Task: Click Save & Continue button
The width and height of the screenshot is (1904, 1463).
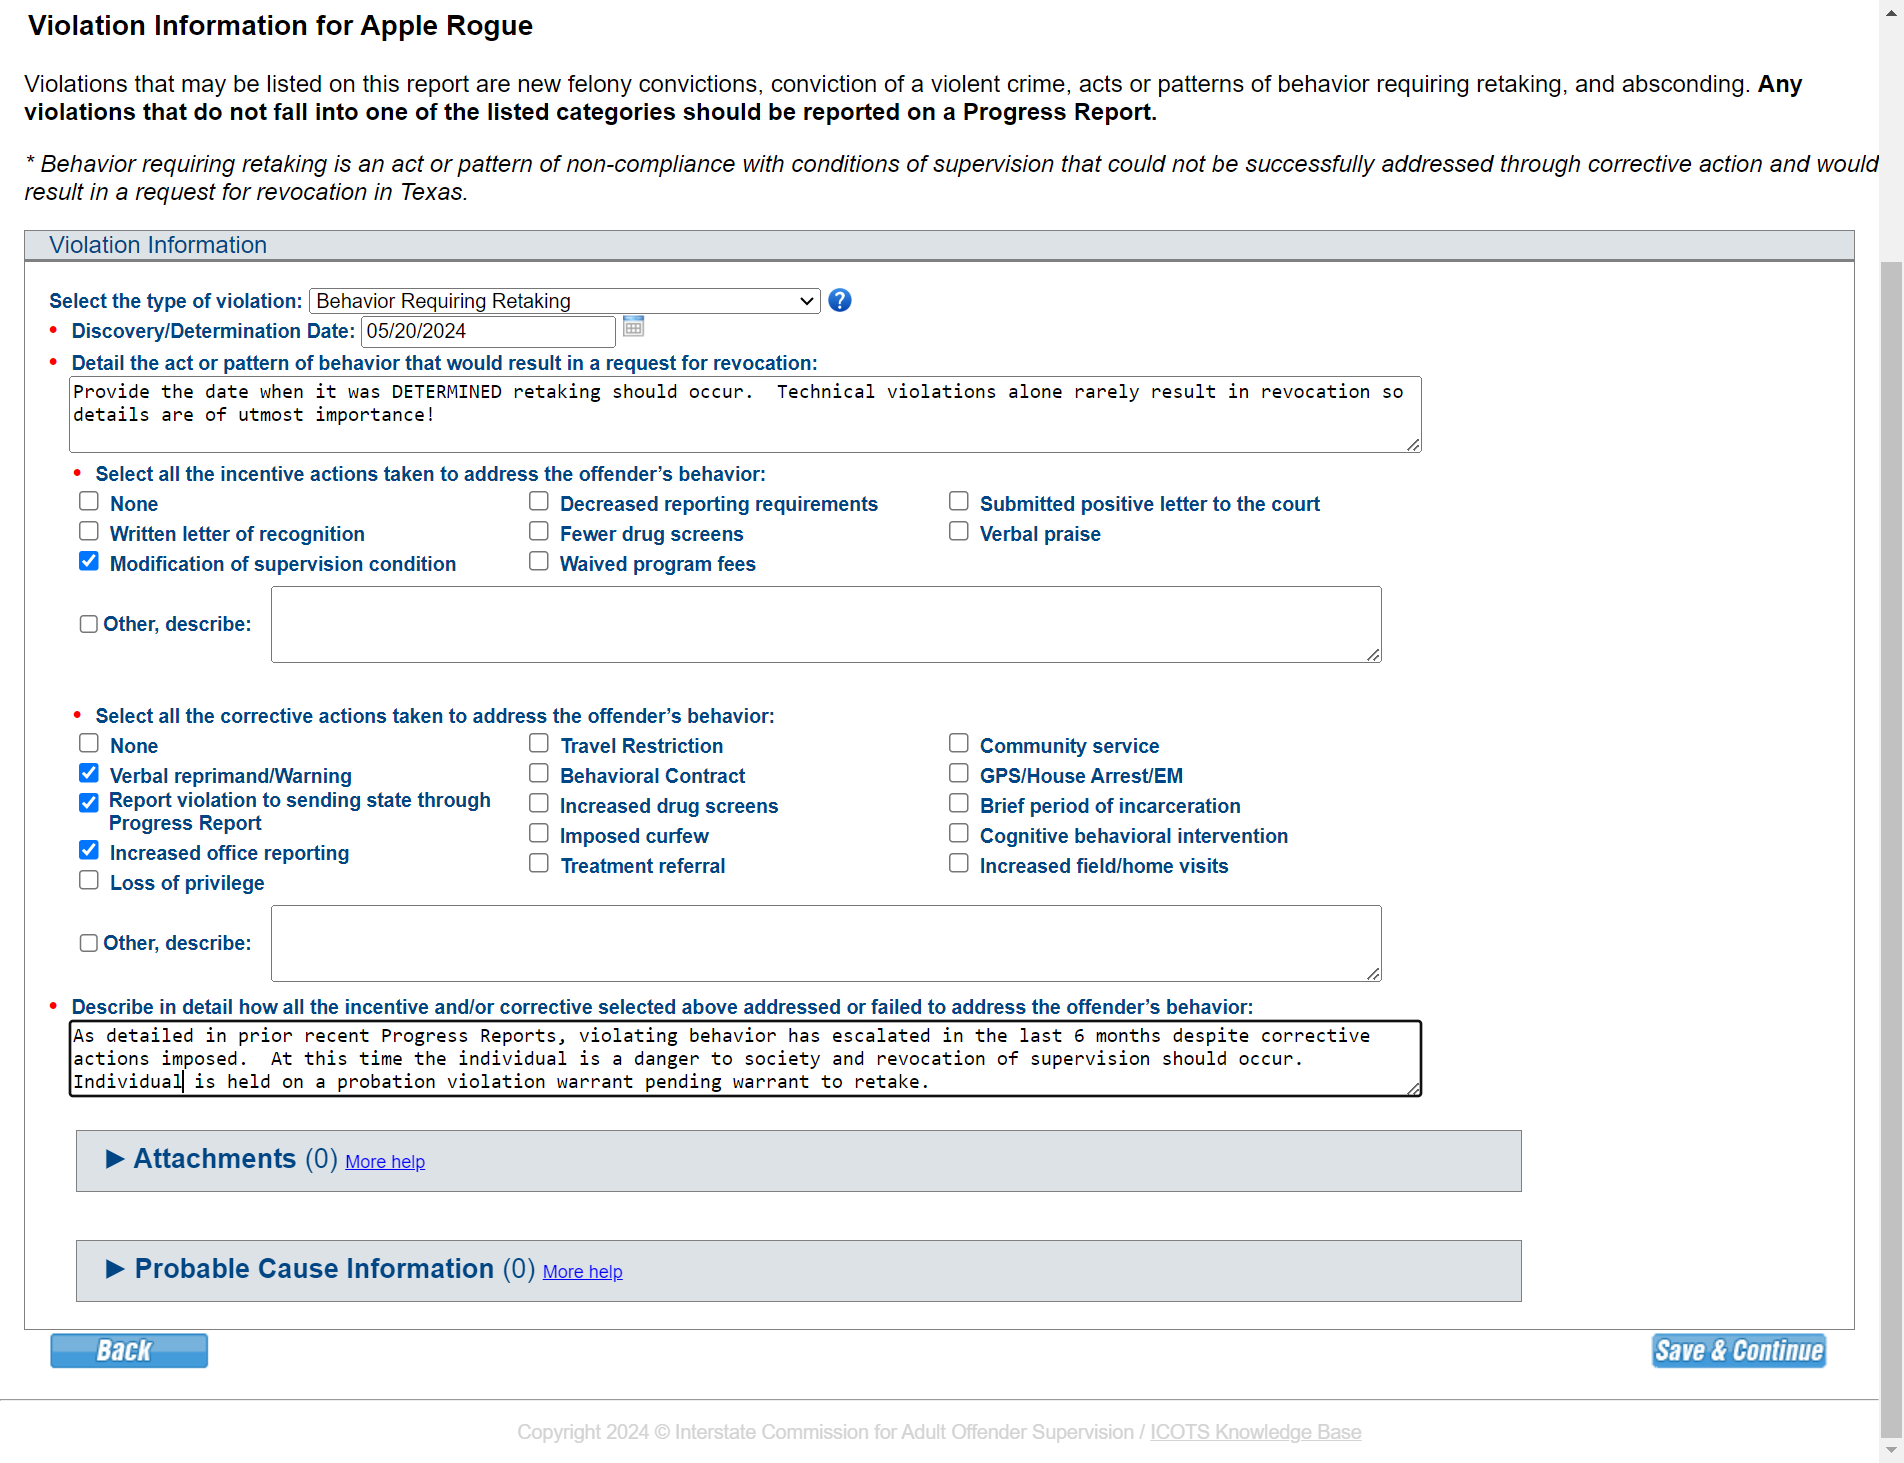Action: tap(1738, 1350)
